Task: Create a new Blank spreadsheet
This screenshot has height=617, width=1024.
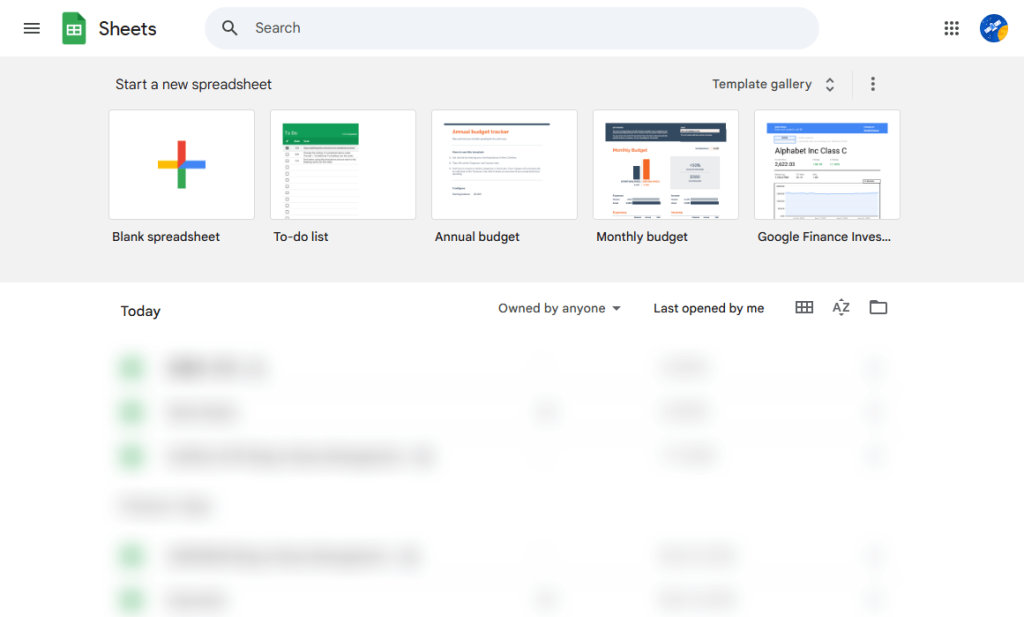Action: pyautogui.click(x=181, y=165)
